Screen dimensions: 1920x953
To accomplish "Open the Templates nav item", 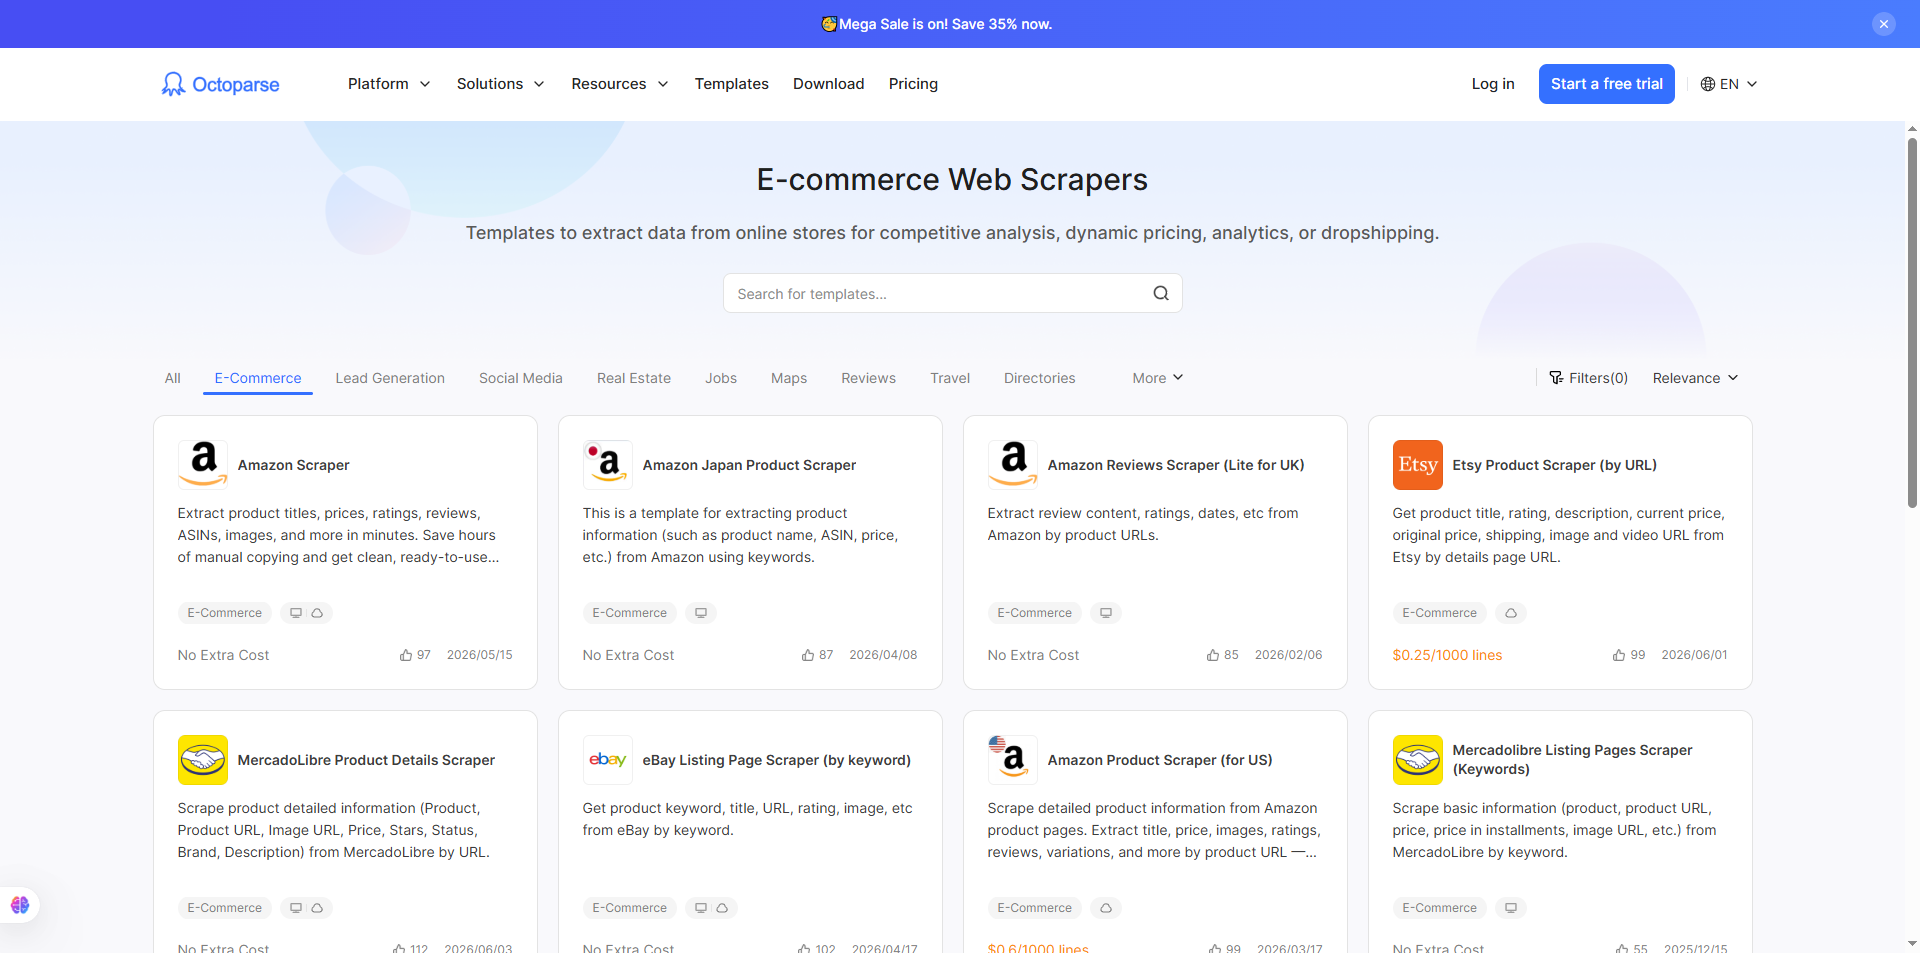I will click(x=732, y=84).
